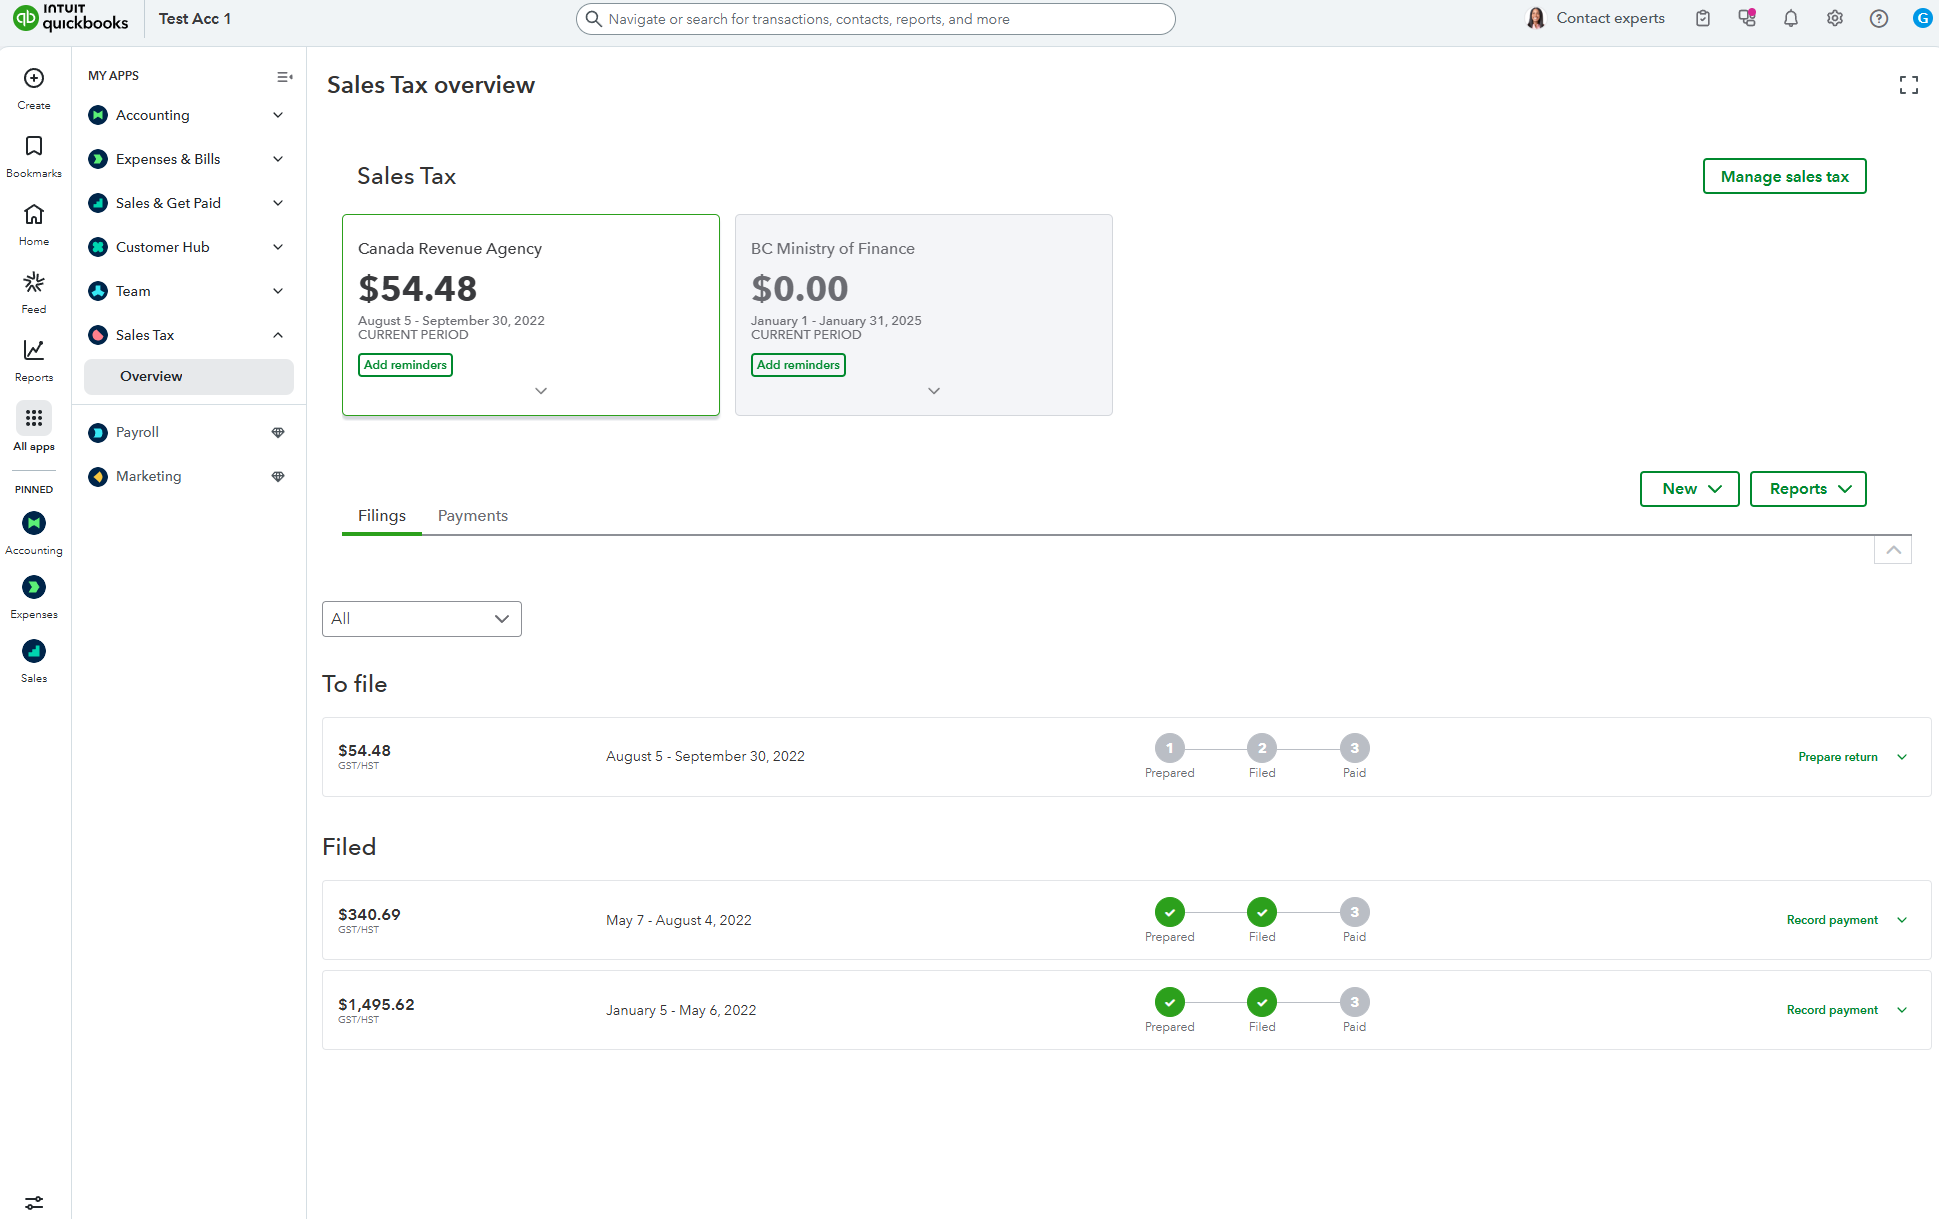This screenshot has height=1219, width=1939.
Task: Click the notifications bell icon
Action: pos(1790,19)
